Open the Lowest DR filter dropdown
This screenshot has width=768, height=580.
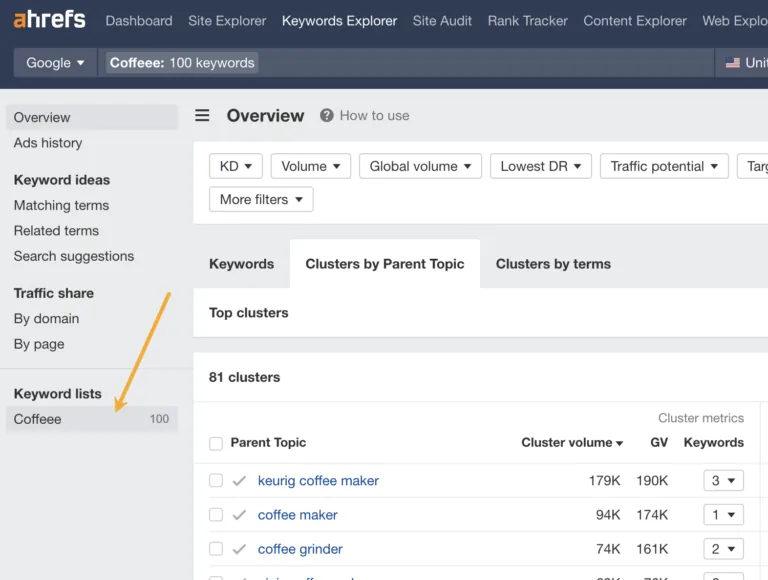tap(541, 166)
